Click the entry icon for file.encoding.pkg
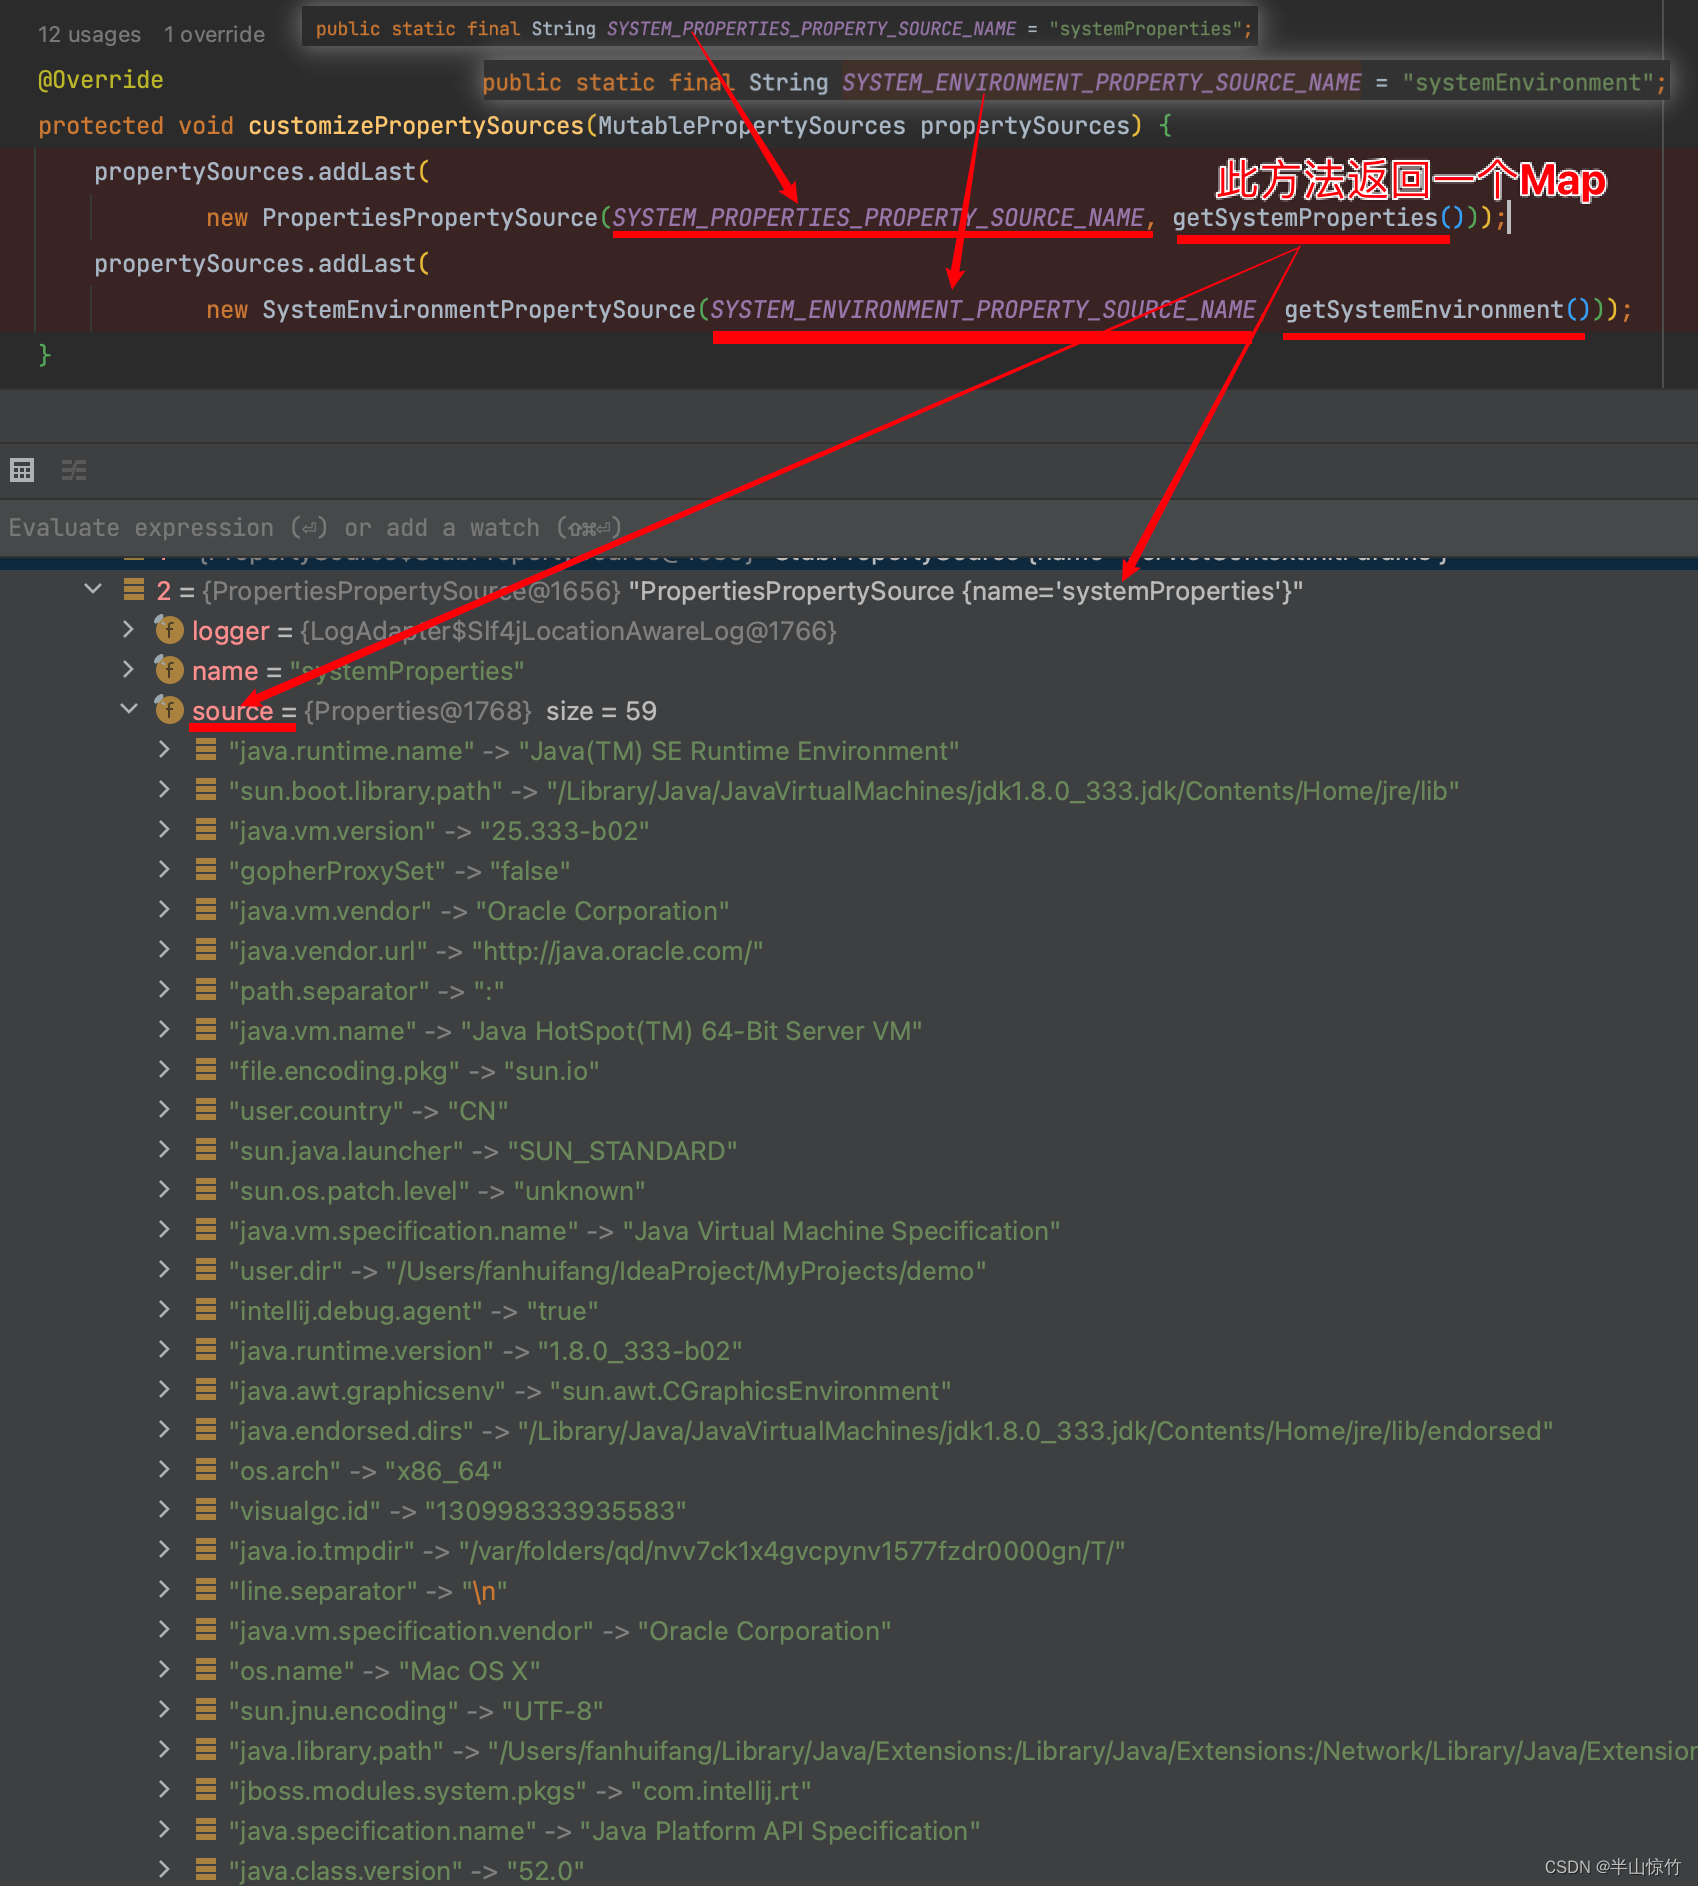Screen dimensions: 1698x1886 click(x=206, y=1070)
